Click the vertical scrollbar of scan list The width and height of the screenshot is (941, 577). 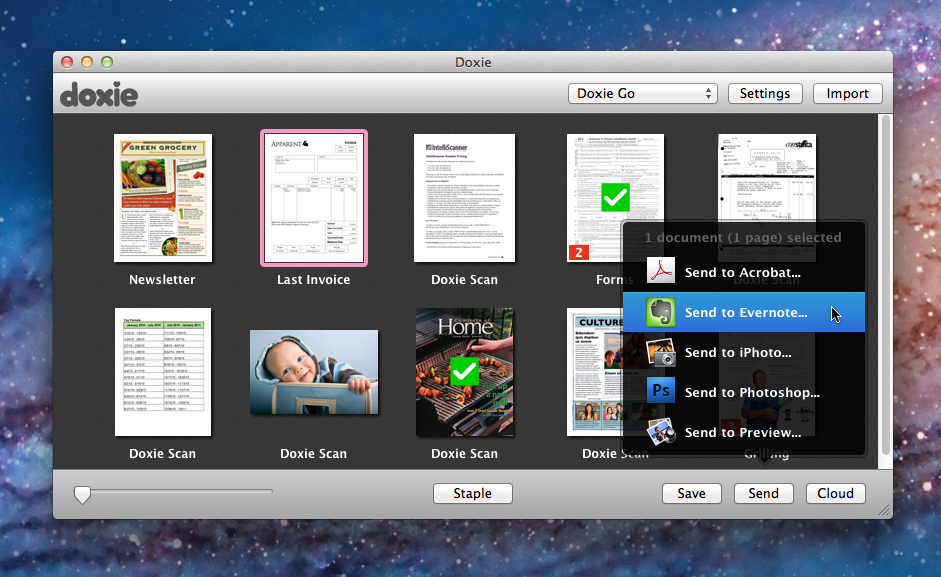pos(884,290)
